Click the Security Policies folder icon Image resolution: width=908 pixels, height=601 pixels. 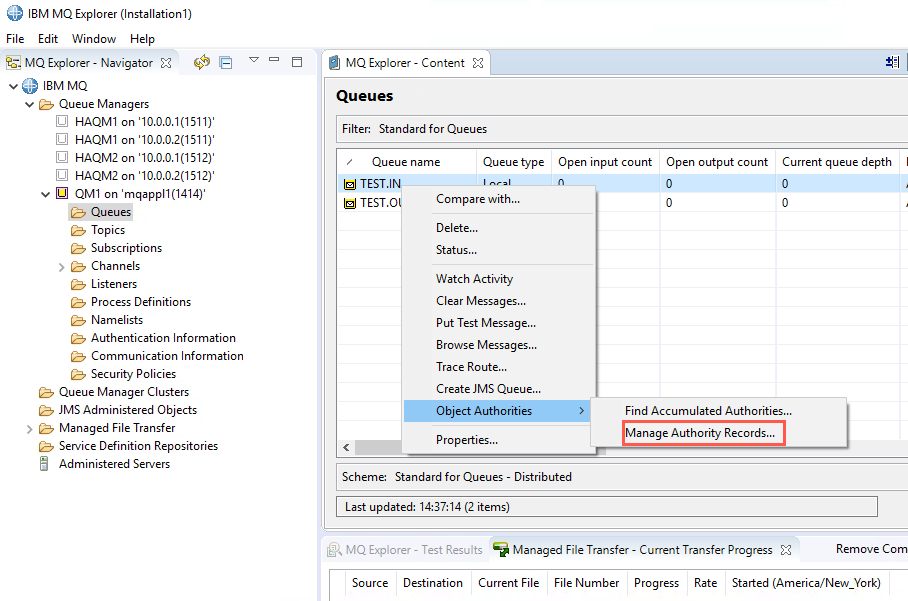(78, 374)
